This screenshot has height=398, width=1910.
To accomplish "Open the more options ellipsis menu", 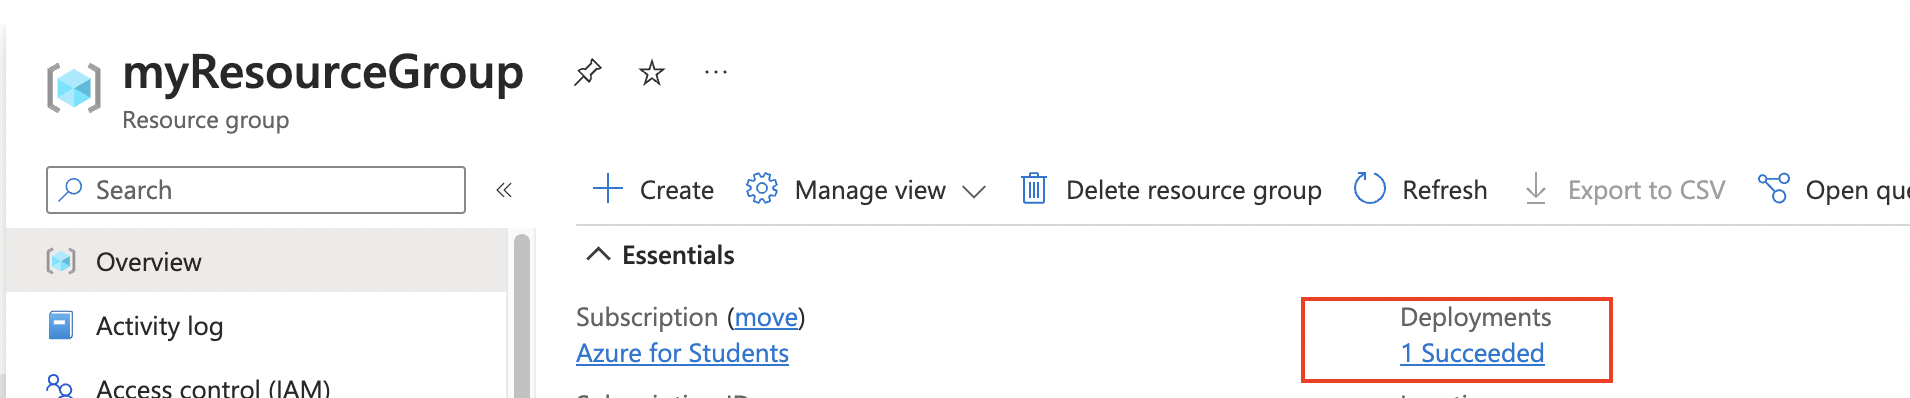I will [716, 72].
